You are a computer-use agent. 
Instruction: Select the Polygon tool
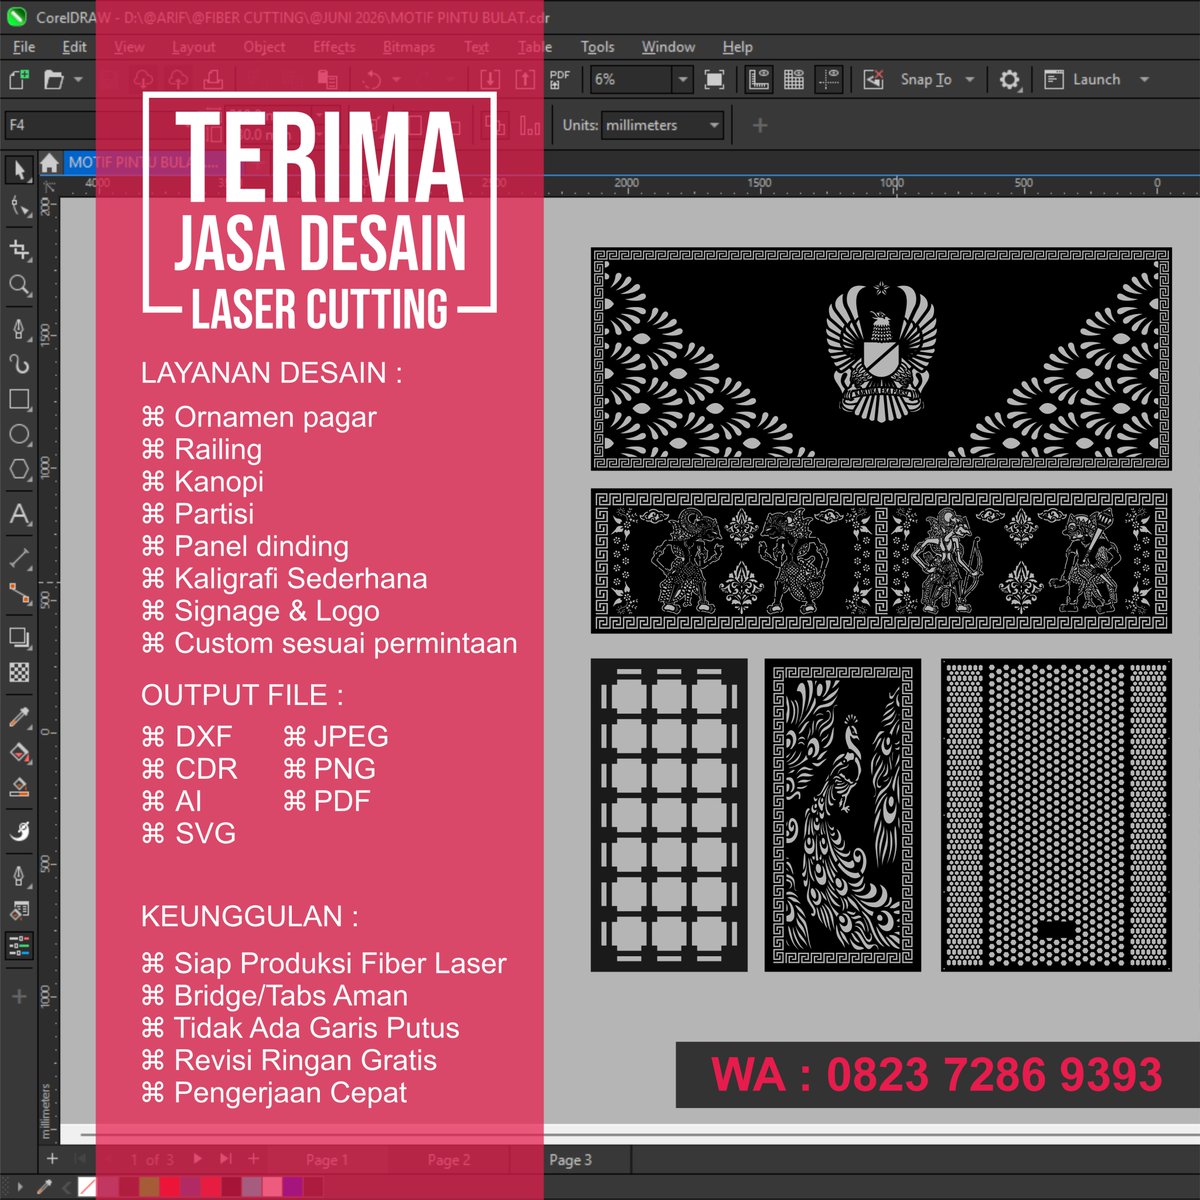coord(19,470)
